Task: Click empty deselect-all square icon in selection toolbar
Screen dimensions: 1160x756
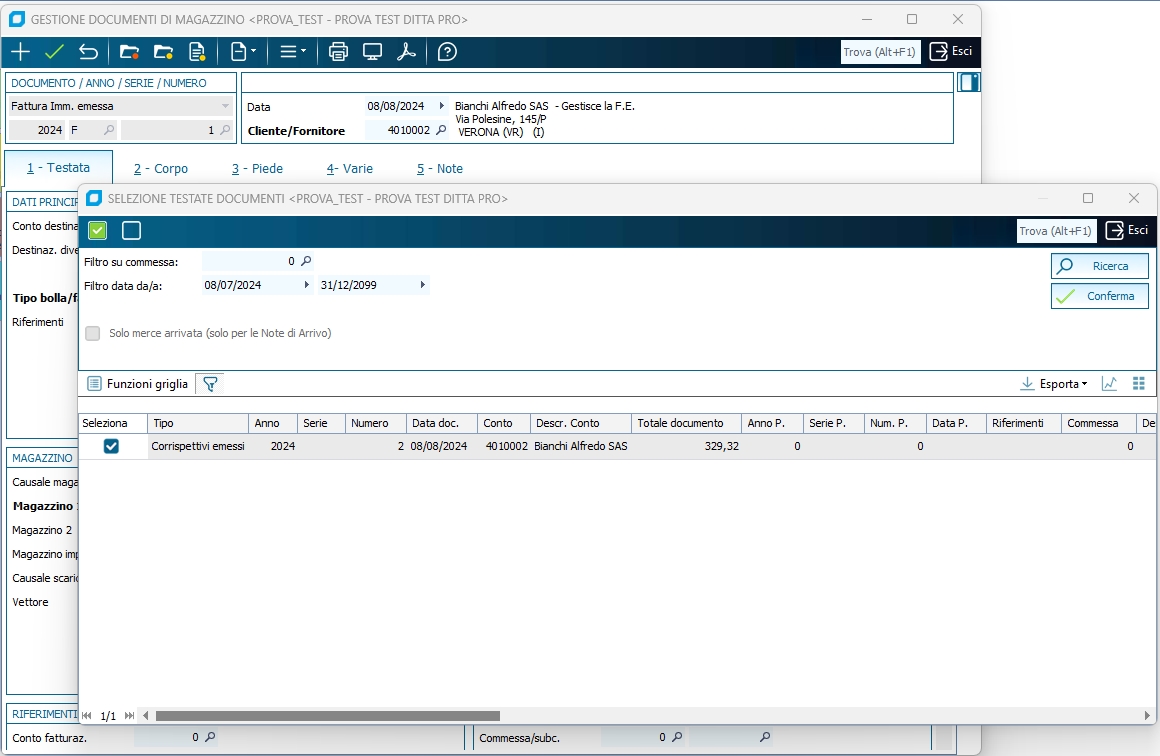Action: pyautogui.click(x=131, y=231)
